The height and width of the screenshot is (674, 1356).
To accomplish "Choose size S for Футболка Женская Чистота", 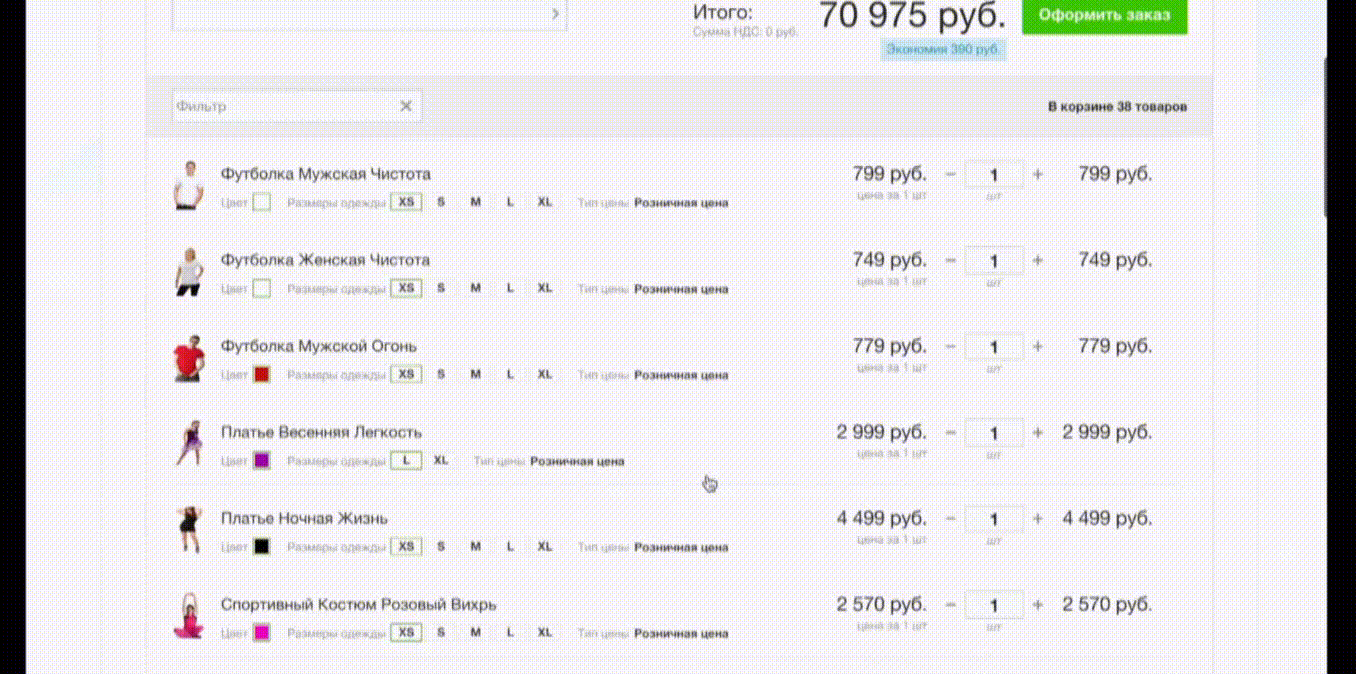I will click(x=441, y=288).
